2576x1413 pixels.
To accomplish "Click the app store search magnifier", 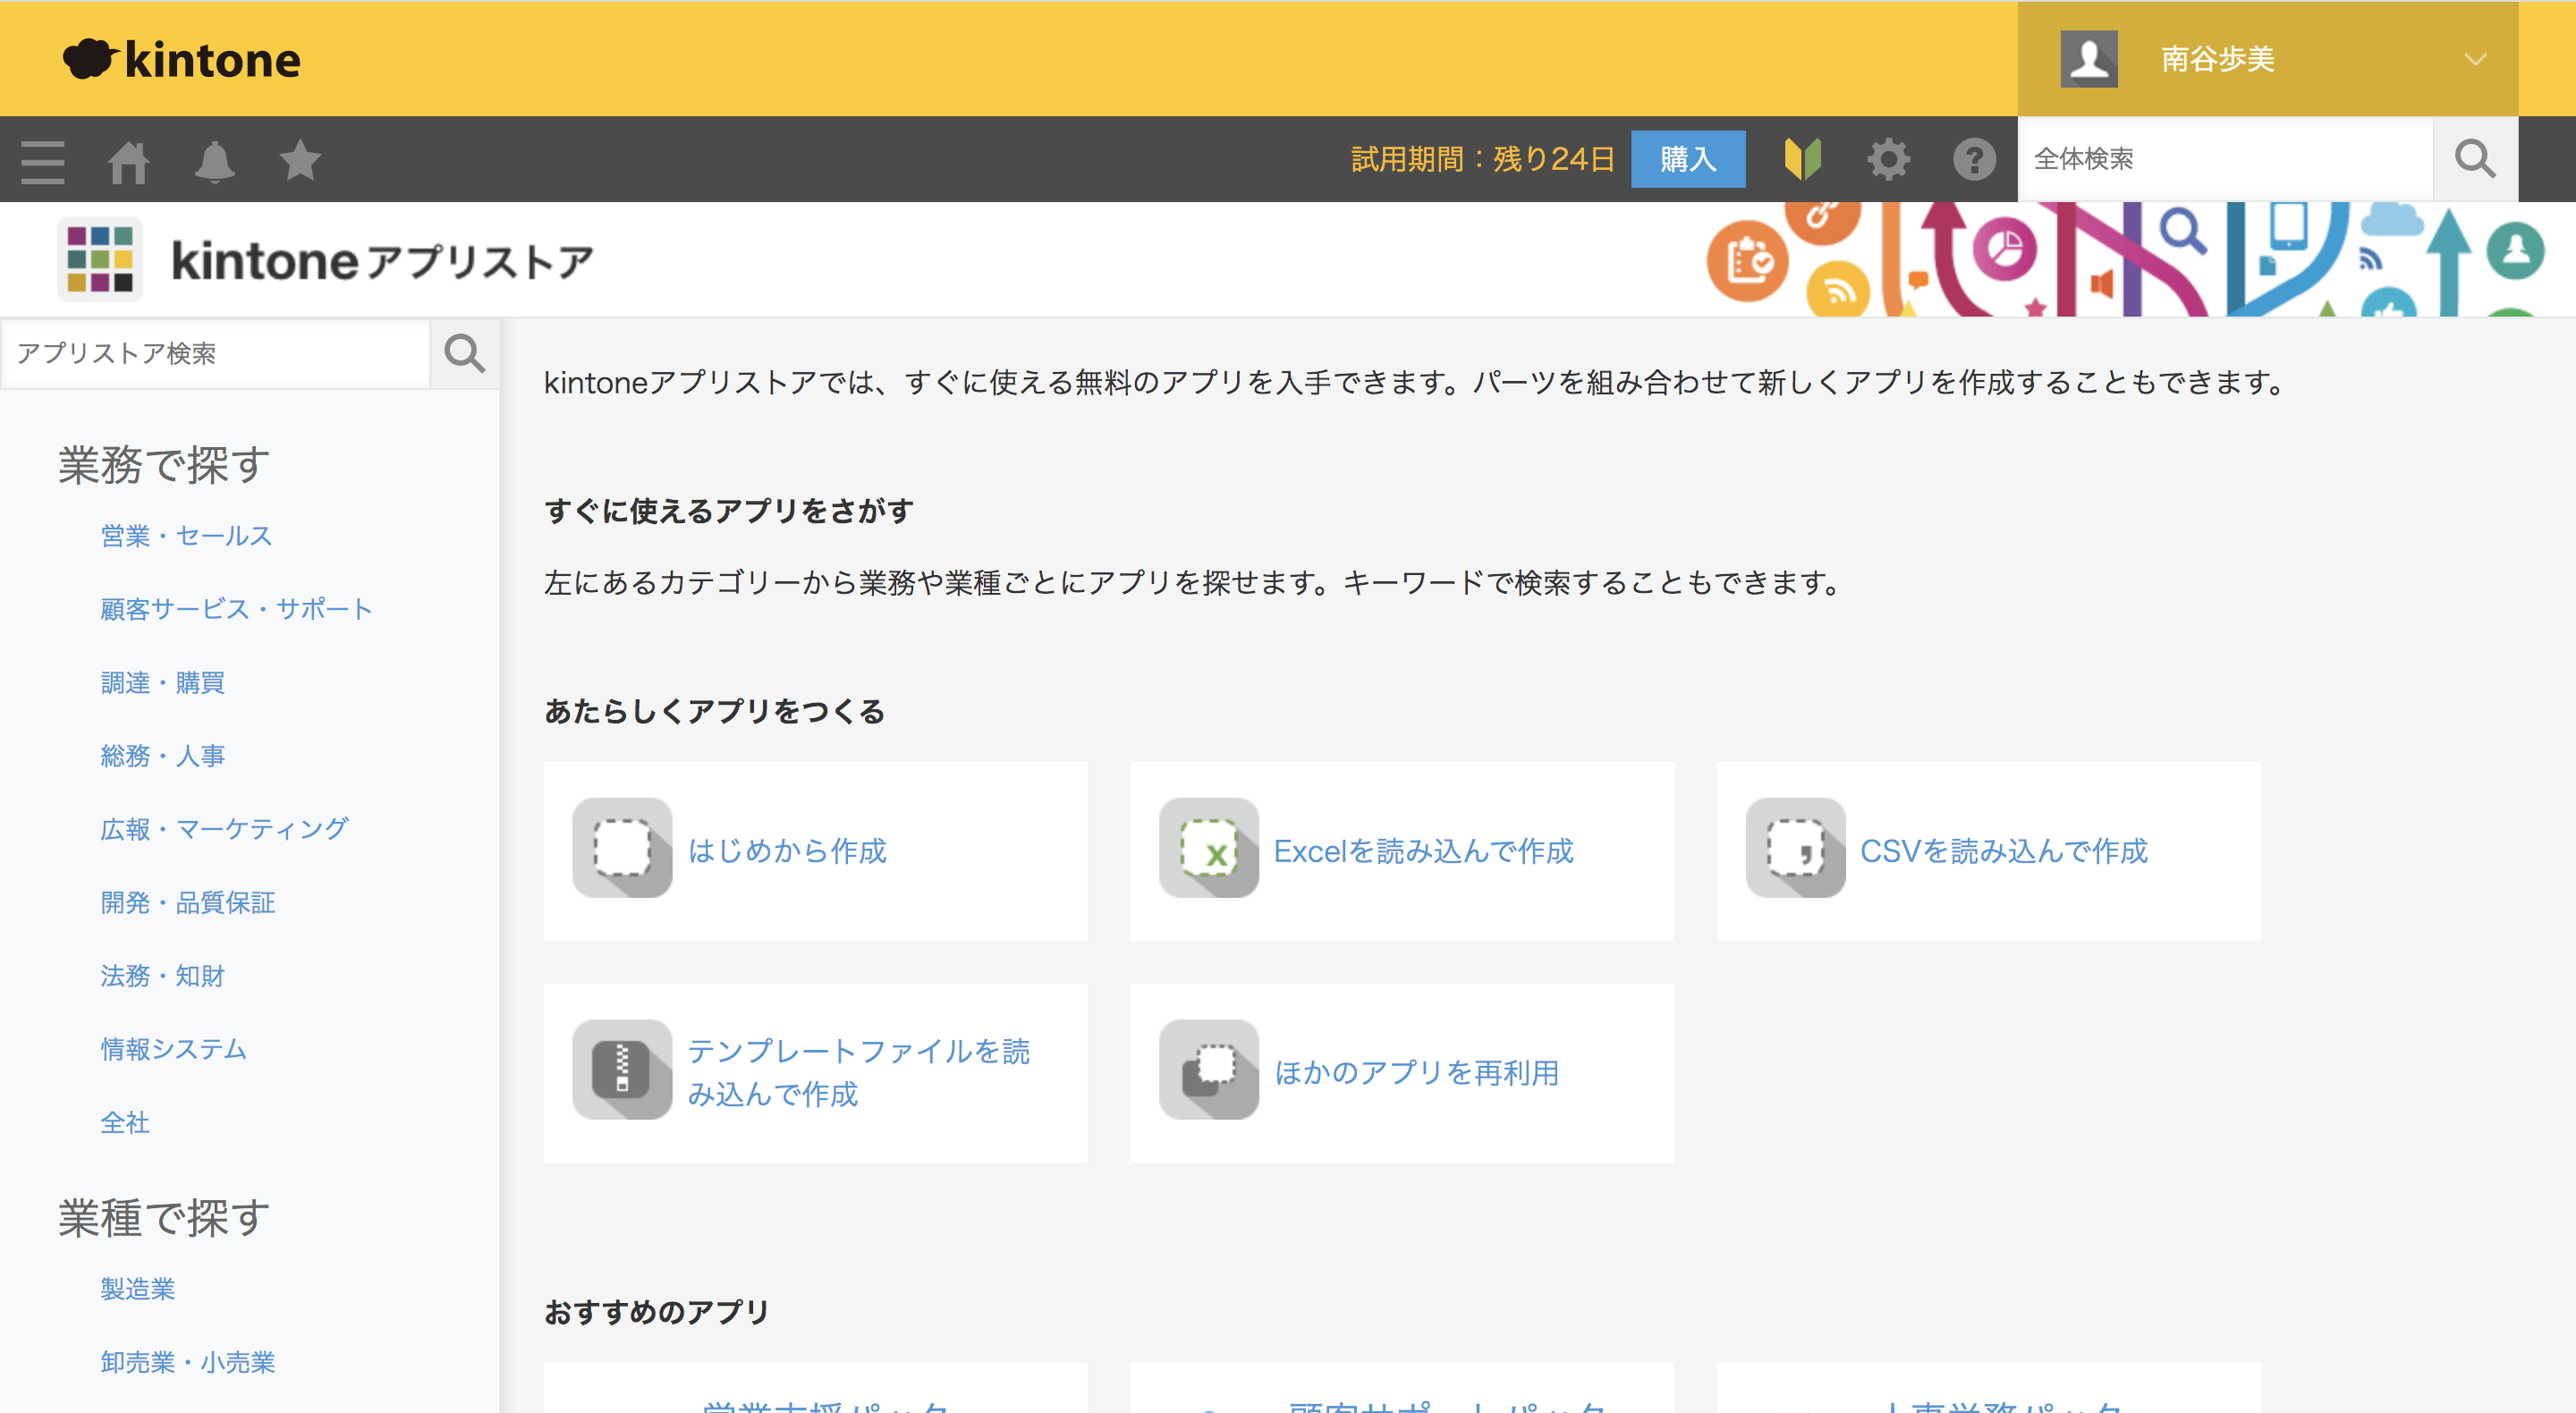I will 465,353.
